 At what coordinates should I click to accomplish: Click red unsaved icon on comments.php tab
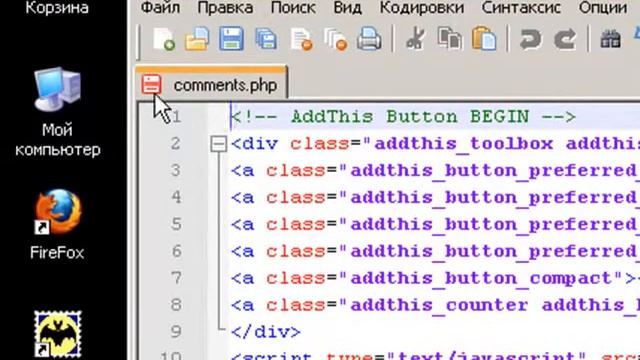[151, 84]
